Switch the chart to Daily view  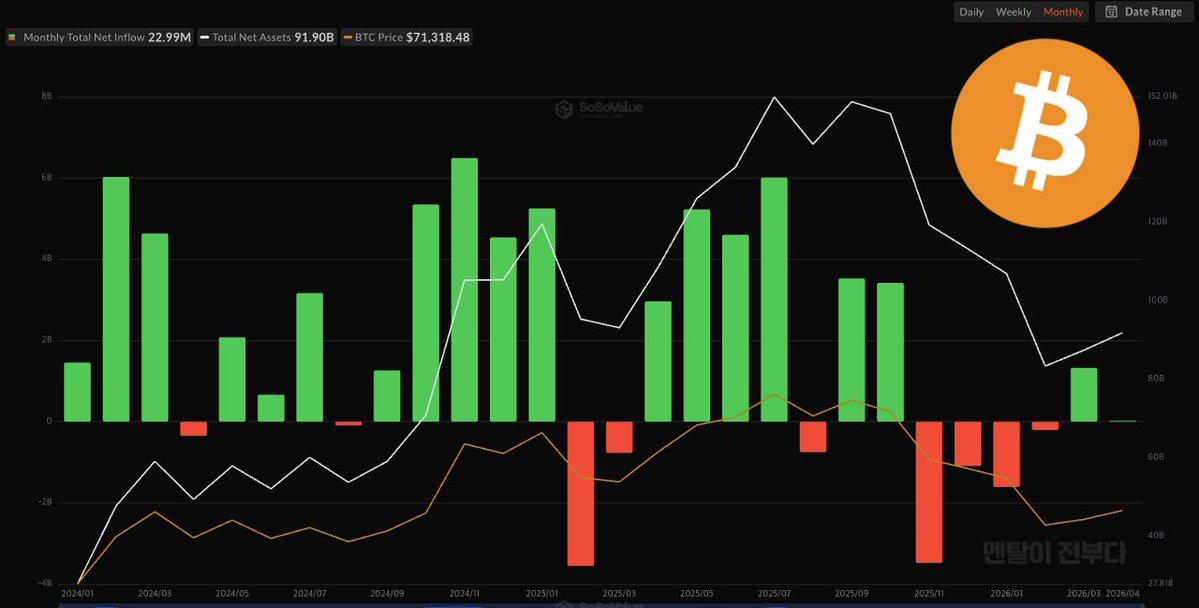point(971,11)
